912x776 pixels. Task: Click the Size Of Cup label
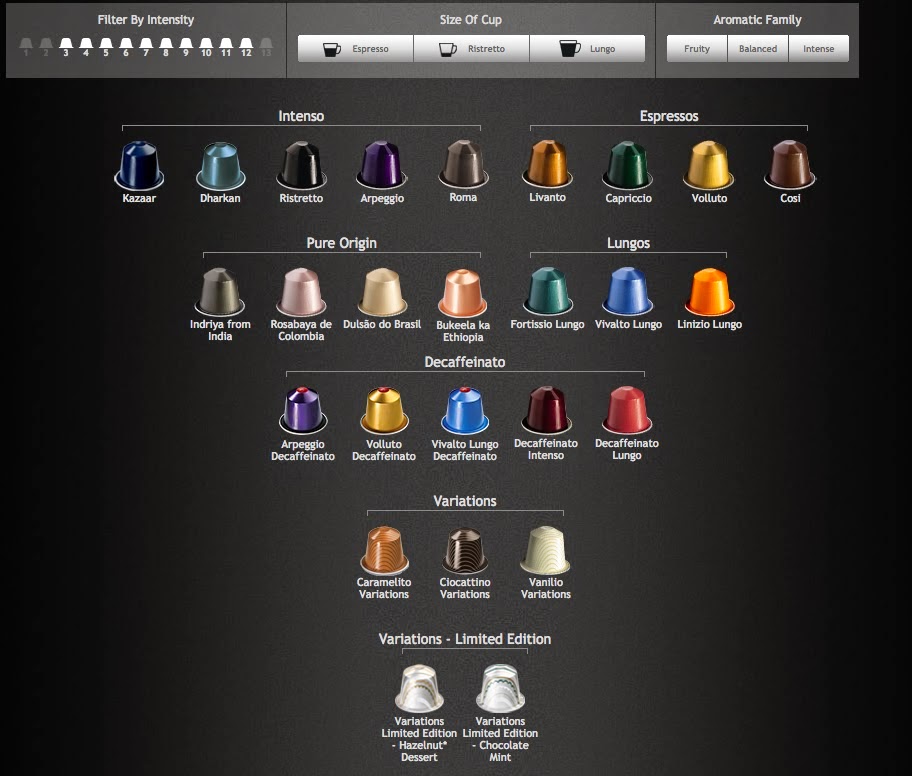tap(471, 20)
